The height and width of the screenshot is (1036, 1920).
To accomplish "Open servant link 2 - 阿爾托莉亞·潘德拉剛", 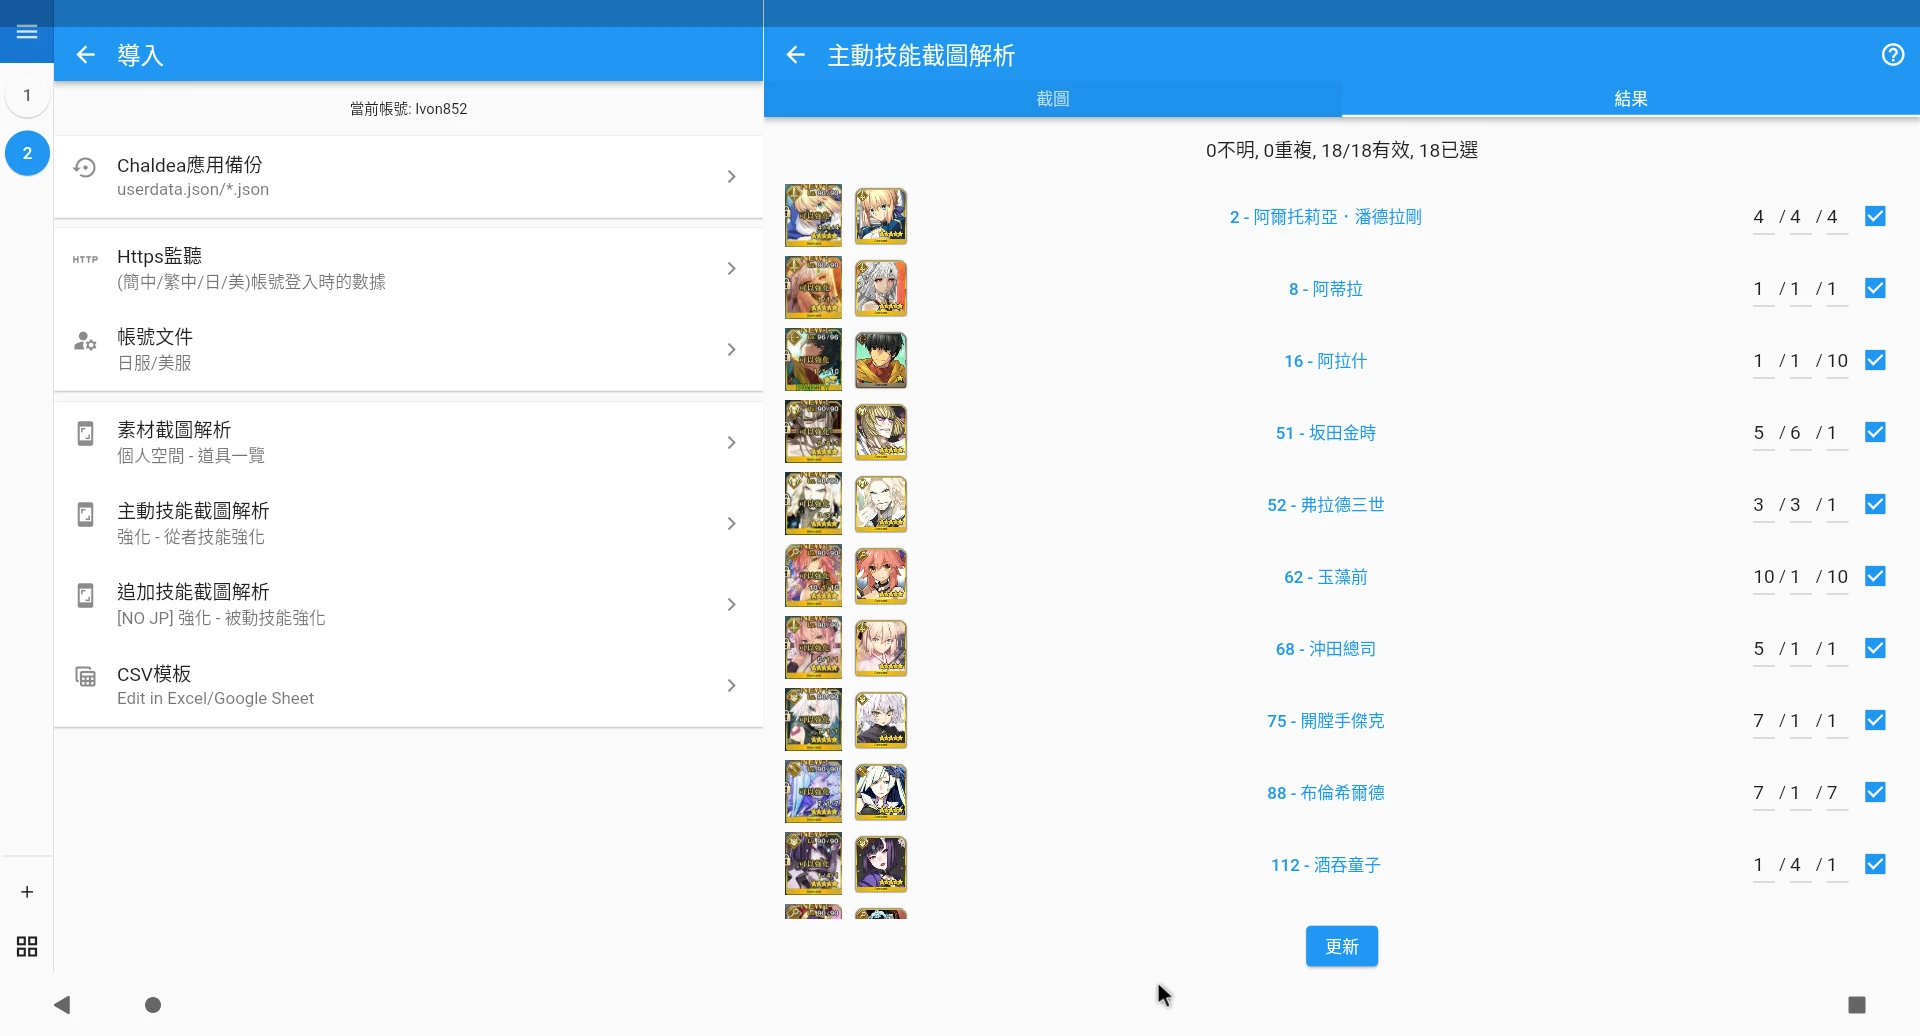I will pos(1326,217).
